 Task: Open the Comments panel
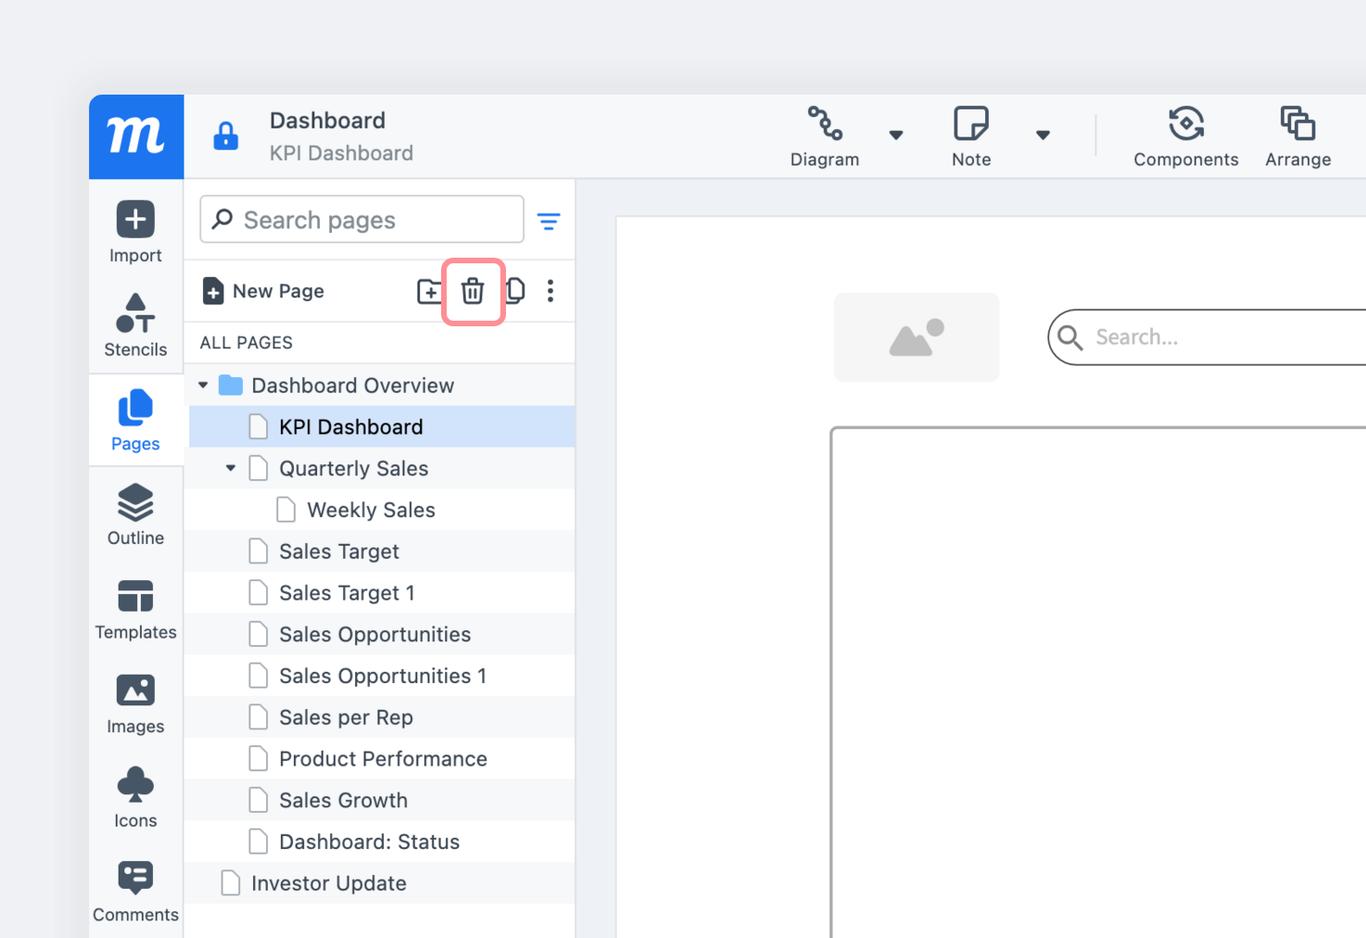(x=136, y=891)
